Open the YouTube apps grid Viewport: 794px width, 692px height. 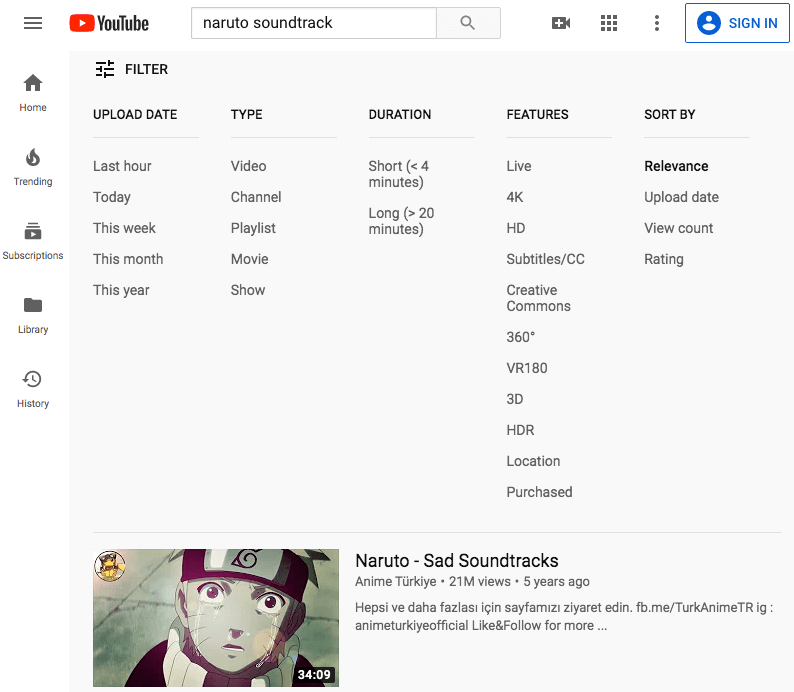click(609, 23)
